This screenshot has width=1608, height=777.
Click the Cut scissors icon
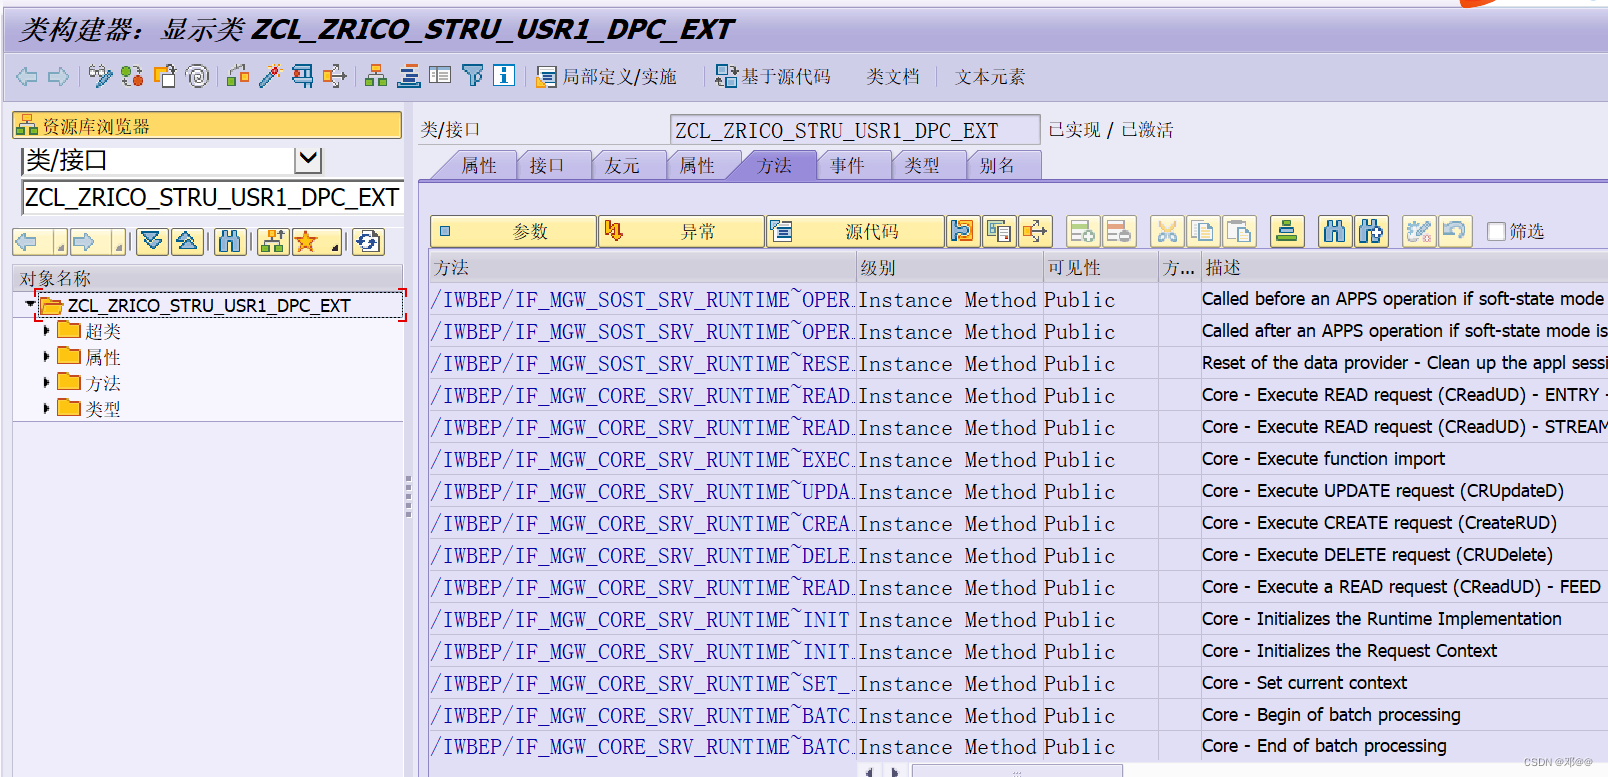pyautogui.click(x=1166, y=232)
